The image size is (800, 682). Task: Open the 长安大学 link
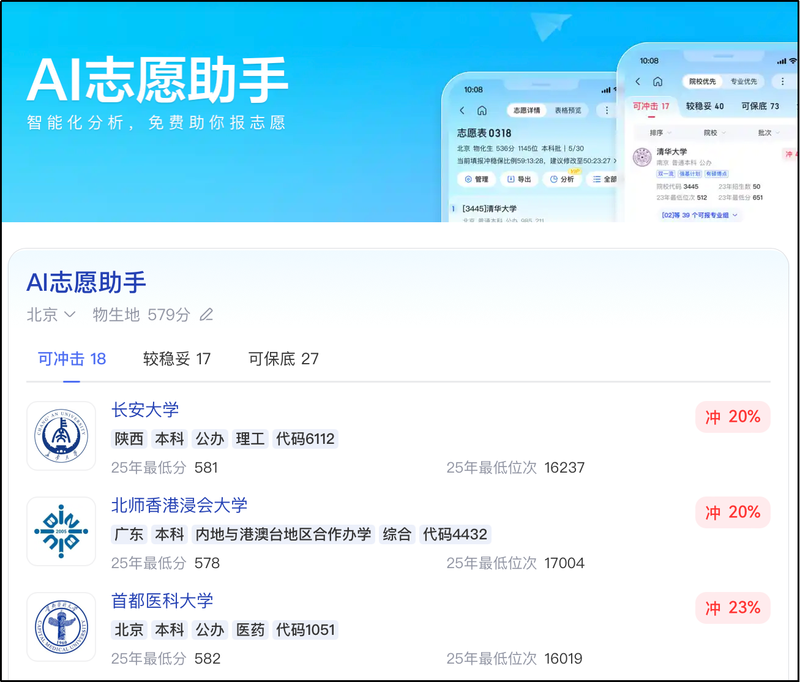tap(145, 410)
